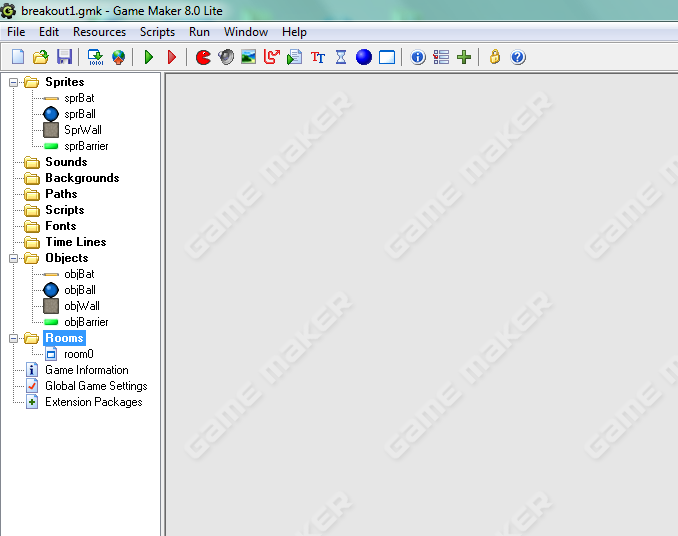The width and height of the screenshot is (678, 536).
Task: Save the game with the floppy disk icon
Action: point(64,57)
